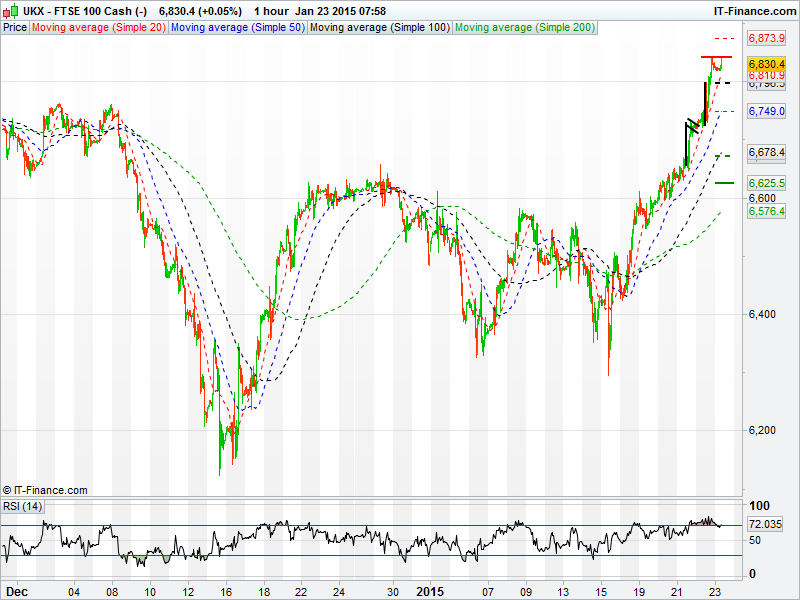
Task: Click the 6,678.4 price axis label
Action: pyautogui.click(x=766, y=152)
